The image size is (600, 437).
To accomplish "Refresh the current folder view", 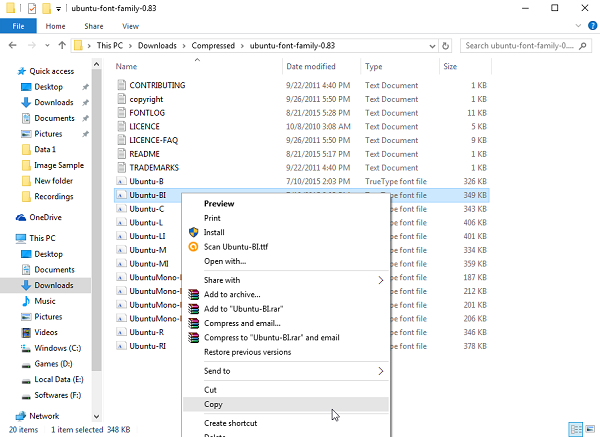I will click(x=445, y=46).
